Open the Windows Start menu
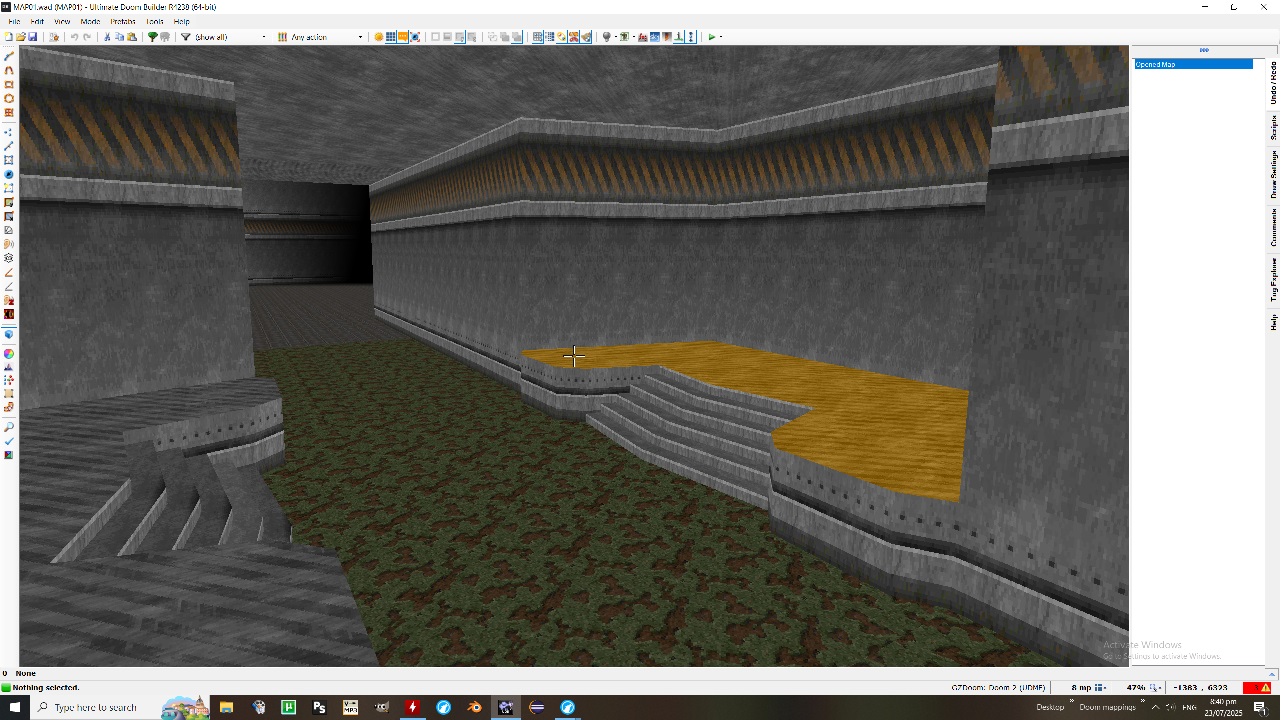This screenshot has height=720, width=1281. point(14,707)
